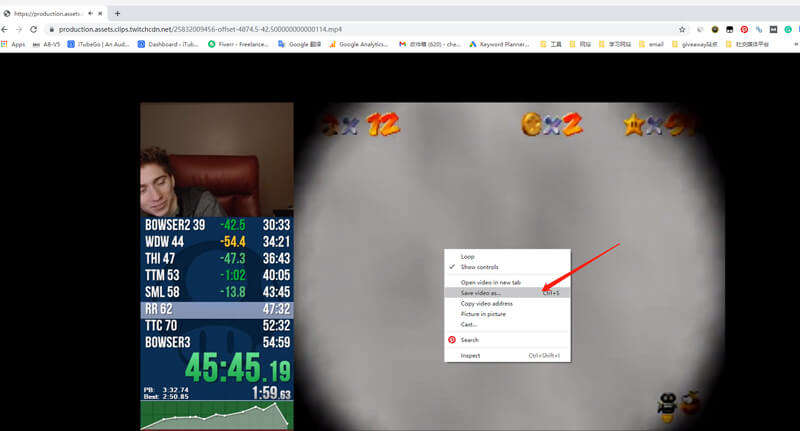Close the production.assets tab
Image resolution: width=800 pixels, height=431 pixels.
click(x=100, y=13)
